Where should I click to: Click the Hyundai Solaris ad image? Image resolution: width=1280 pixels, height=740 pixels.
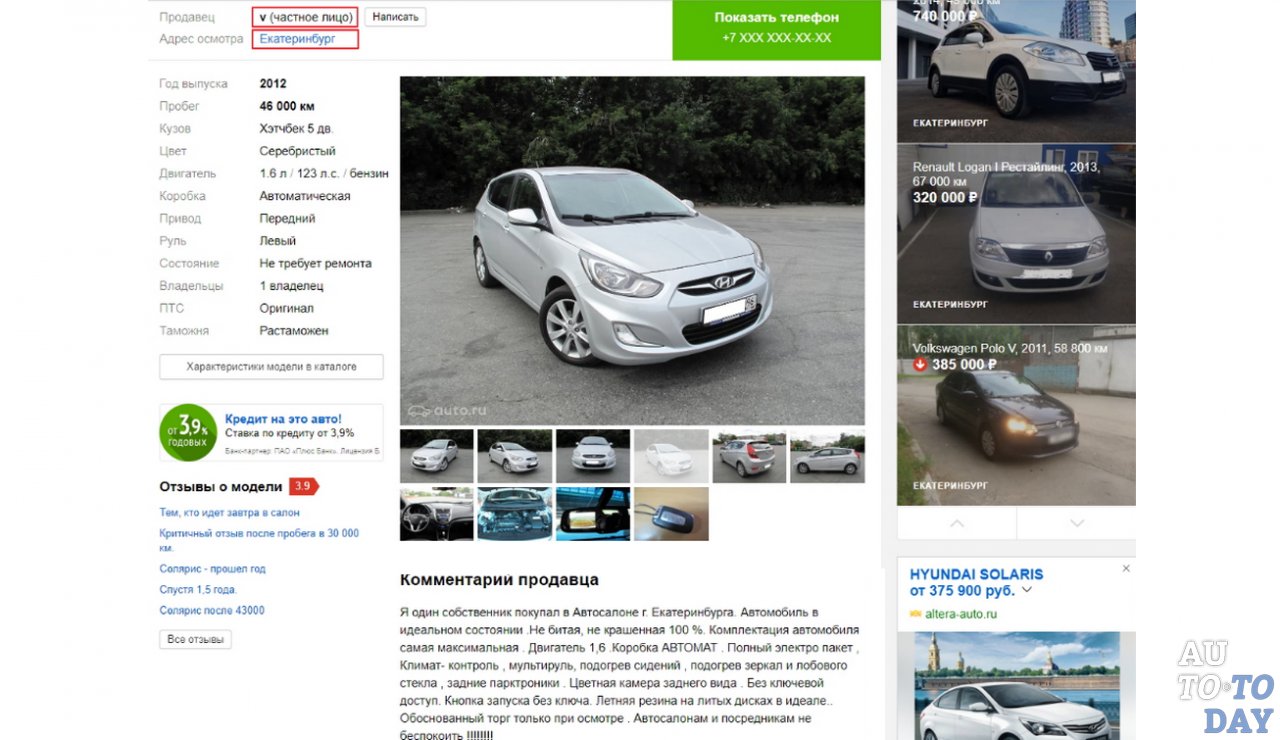point(1016,686)
